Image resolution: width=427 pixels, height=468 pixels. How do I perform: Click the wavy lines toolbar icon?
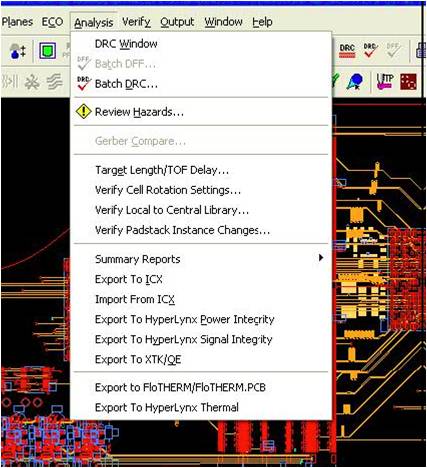tap(55, 81)
